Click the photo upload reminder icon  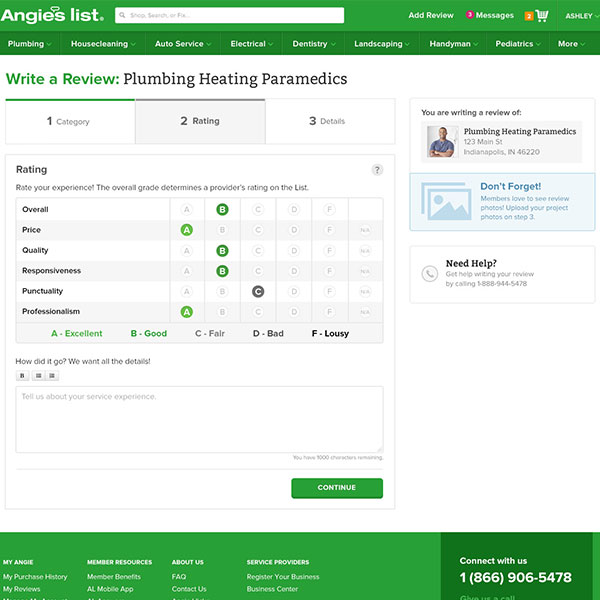(x=445, y=201)
